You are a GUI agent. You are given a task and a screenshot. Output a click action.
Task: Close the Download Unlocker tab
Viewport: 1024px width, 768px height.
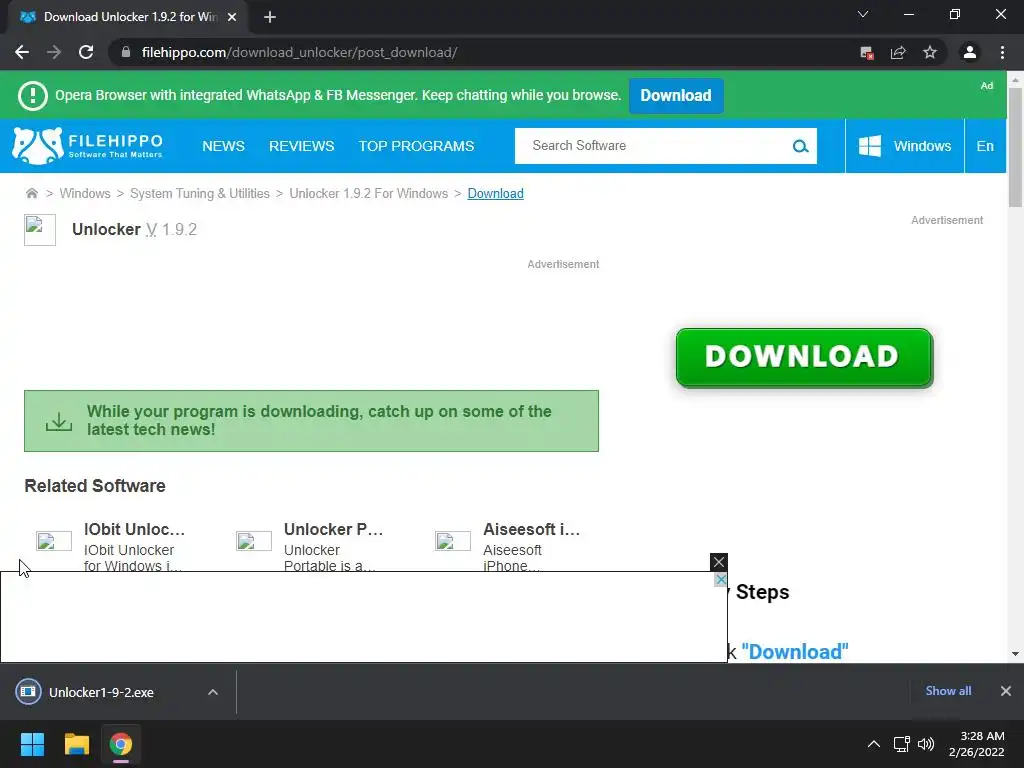pyautogui.click(x=232, y=17)
